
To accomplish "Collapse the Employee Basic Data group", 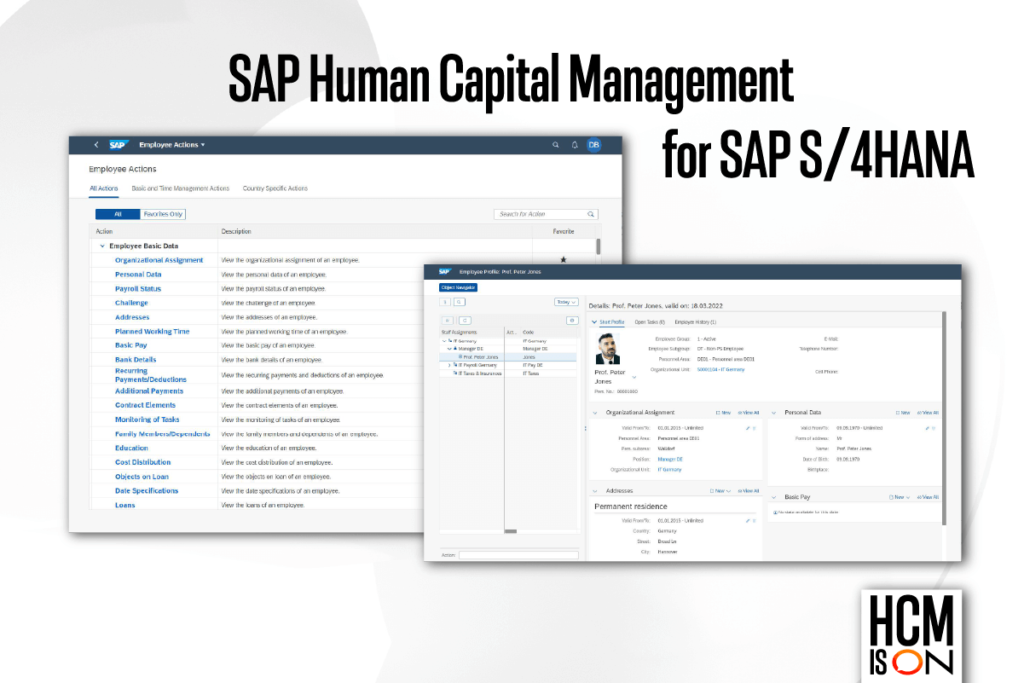I will [103, 246].
